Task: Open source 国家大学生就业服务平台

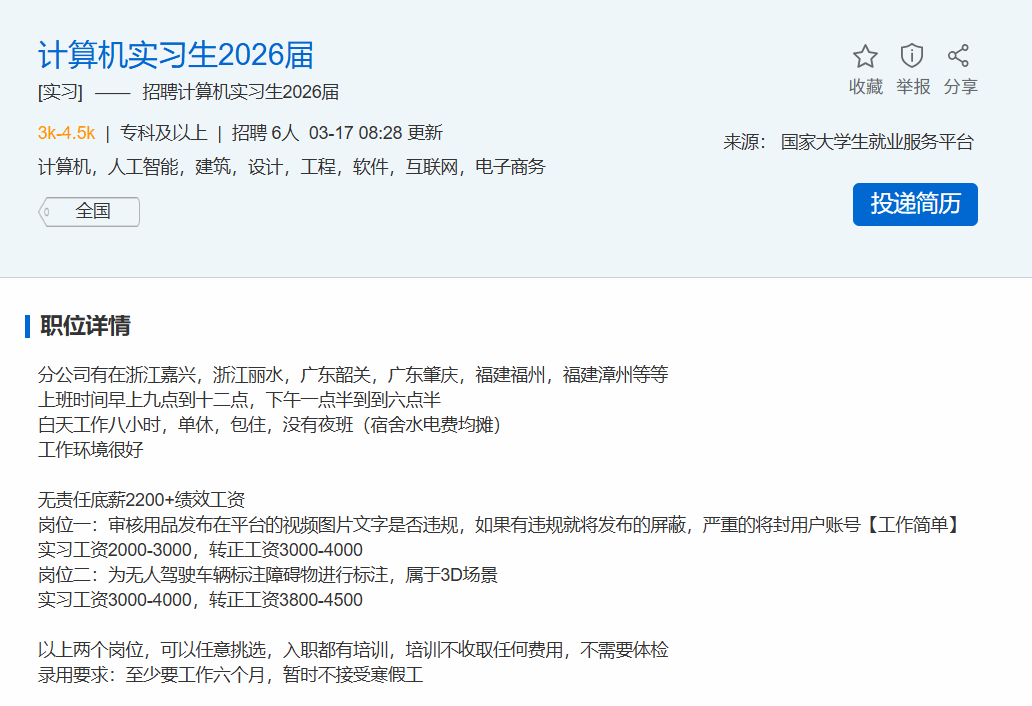Action: pos(877,142)
